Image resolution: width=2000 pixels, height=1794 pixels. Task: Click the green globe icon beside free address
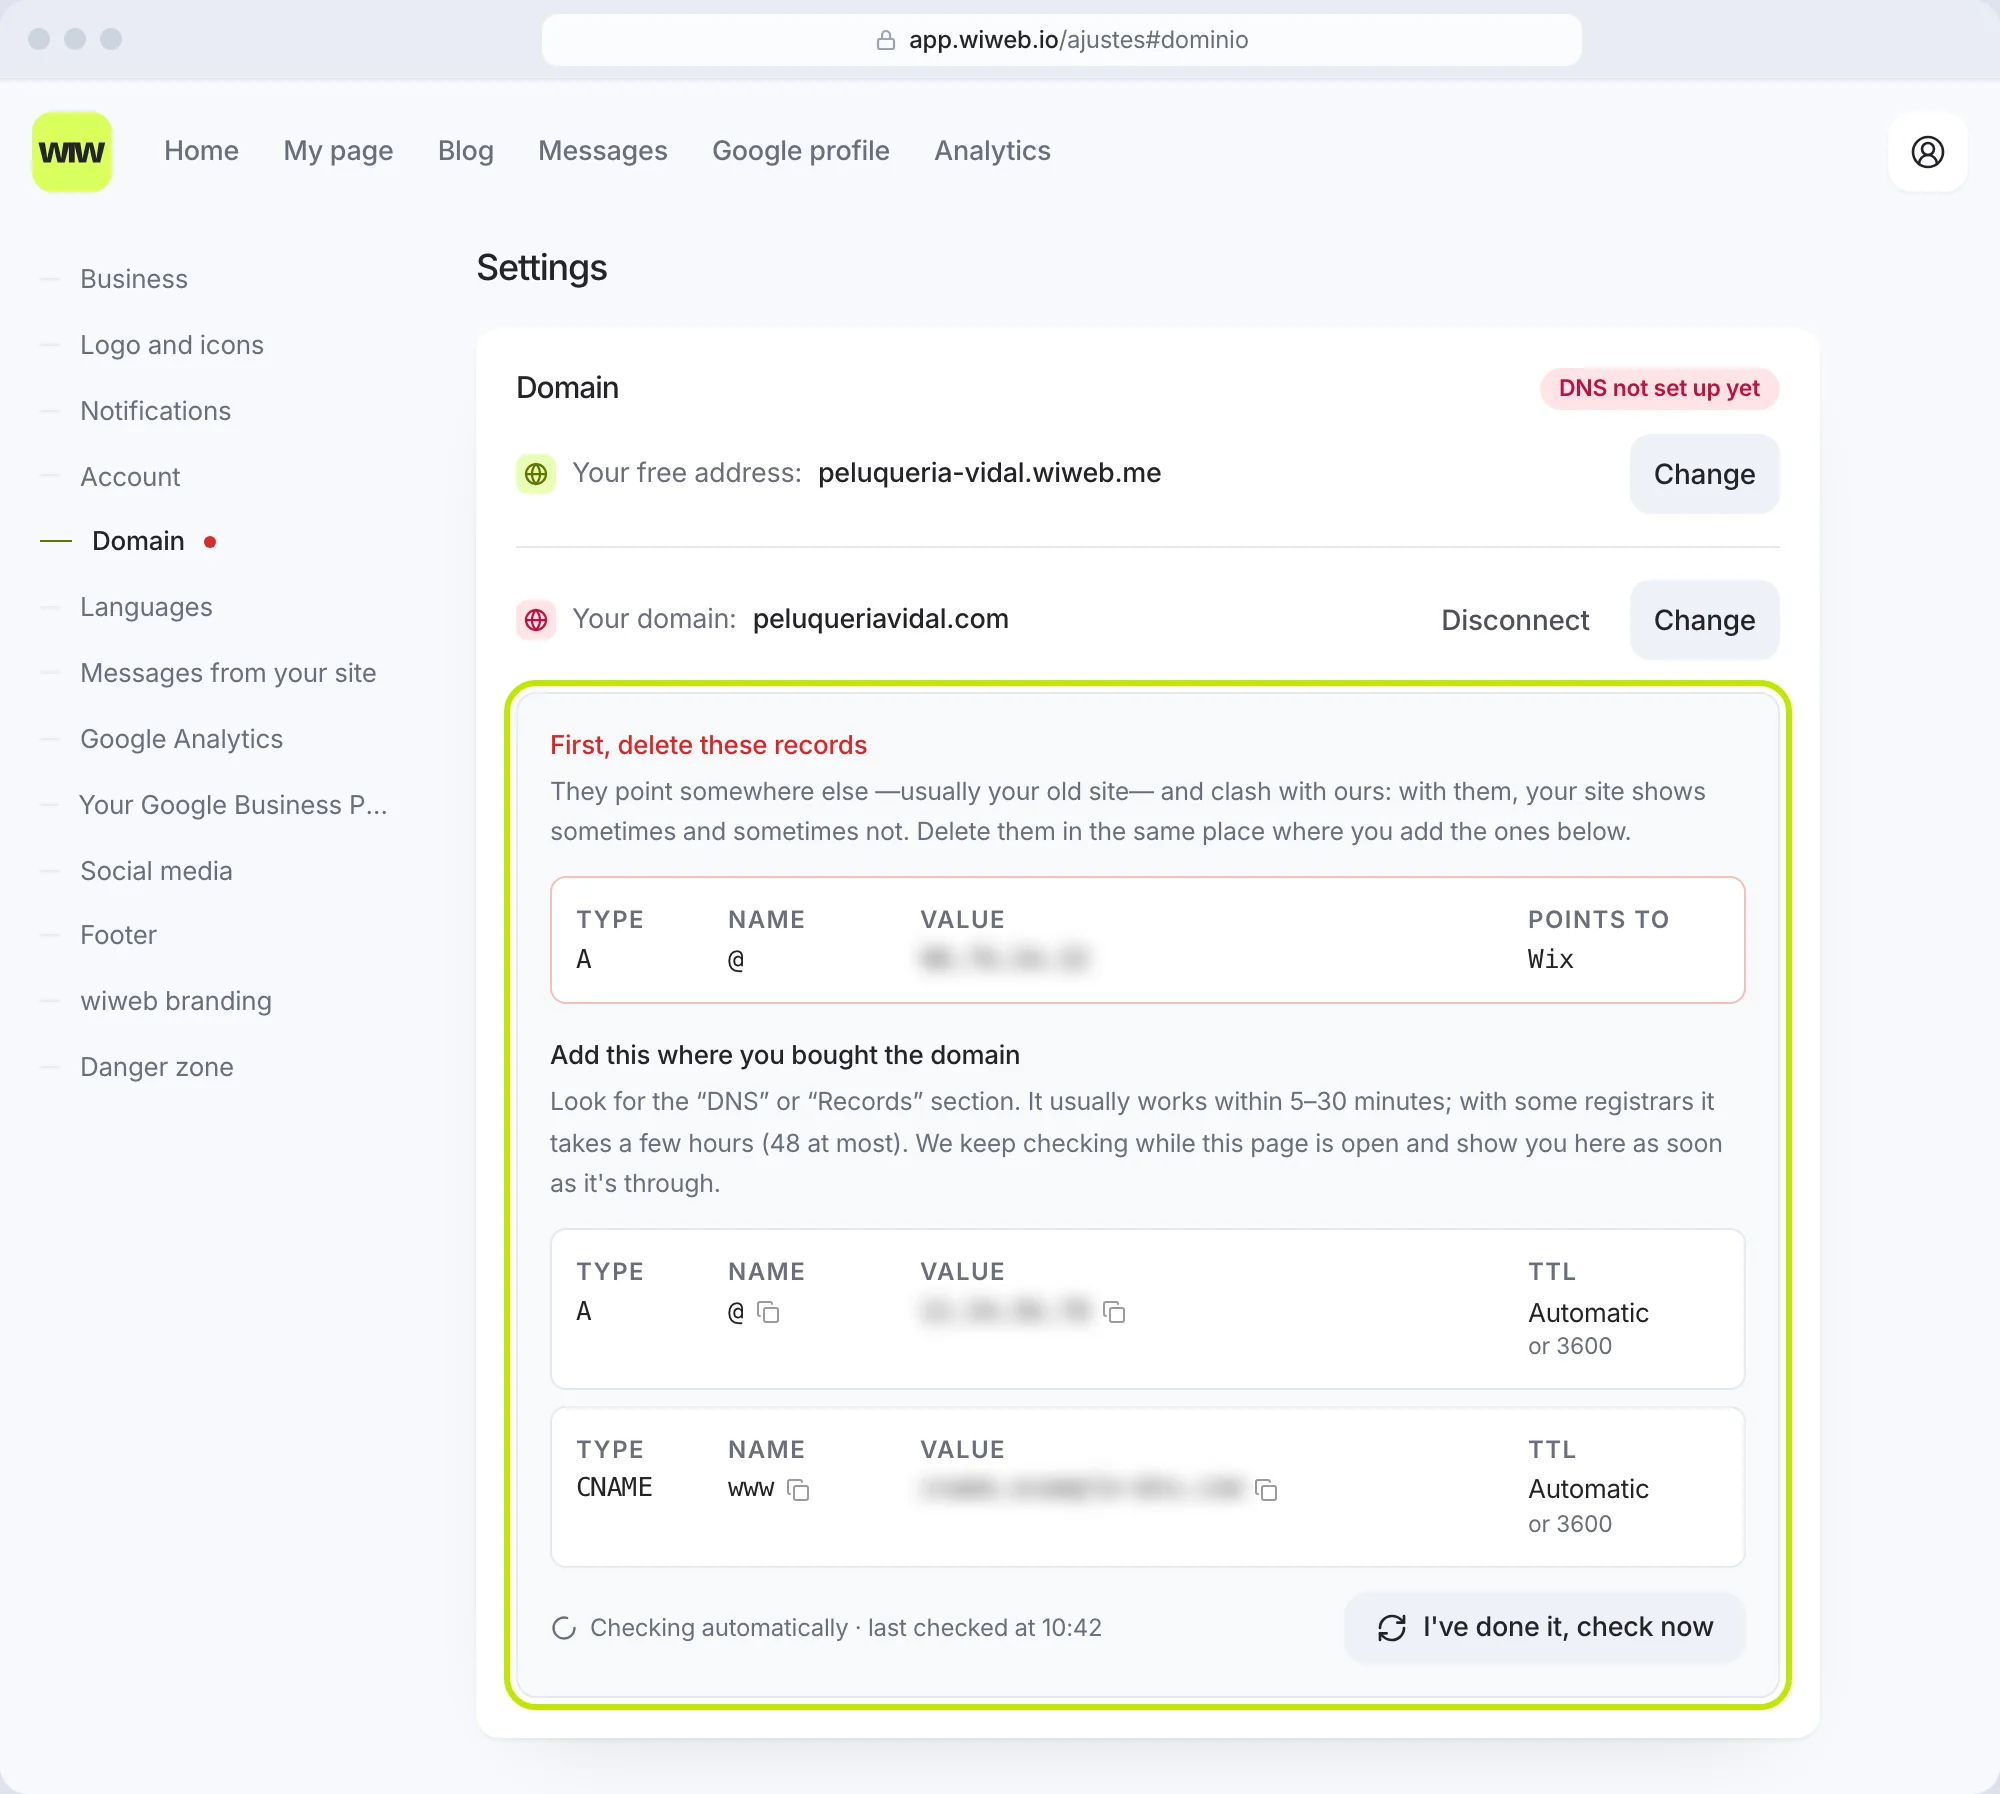(536, 473)
